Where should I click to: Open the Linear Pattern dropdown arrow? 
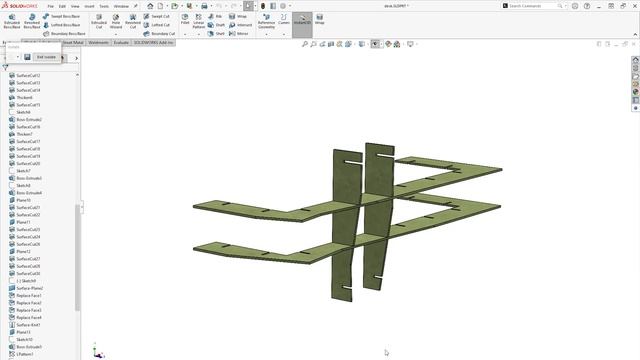[x=198, y=34]
